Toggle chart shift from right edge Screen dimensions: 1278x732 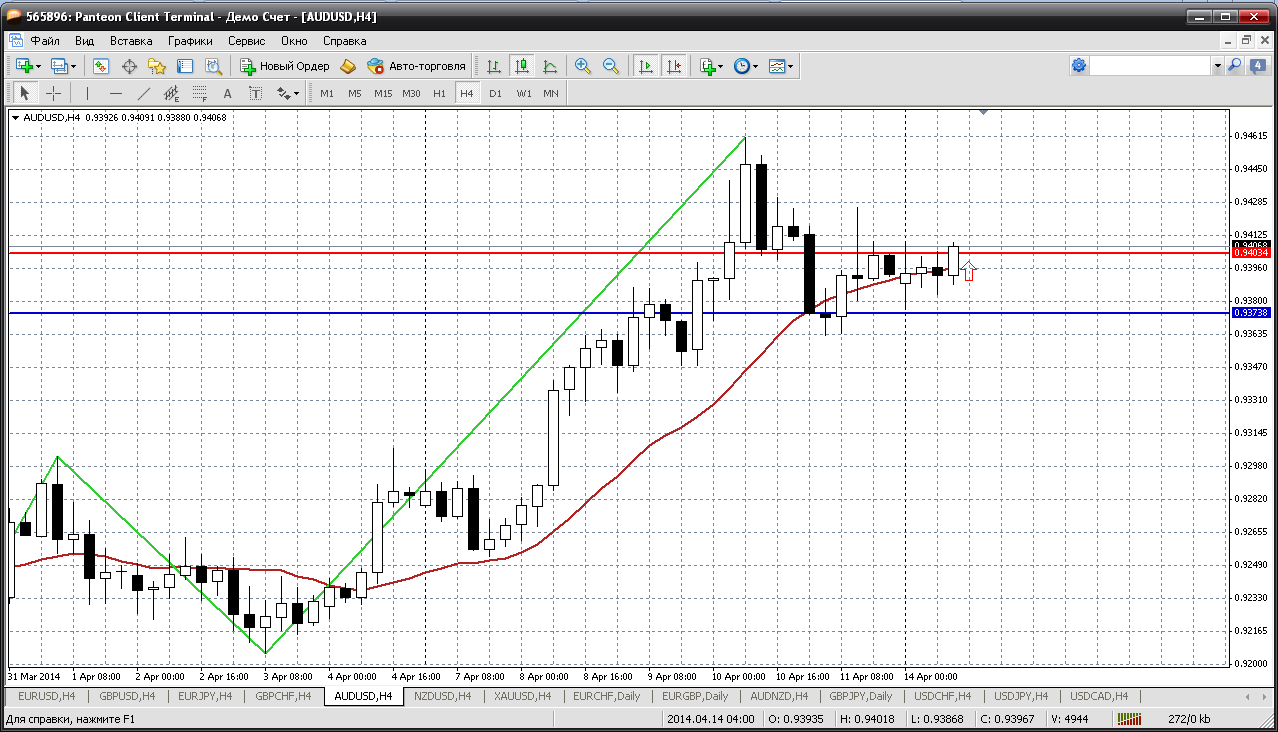pos(674,66)
